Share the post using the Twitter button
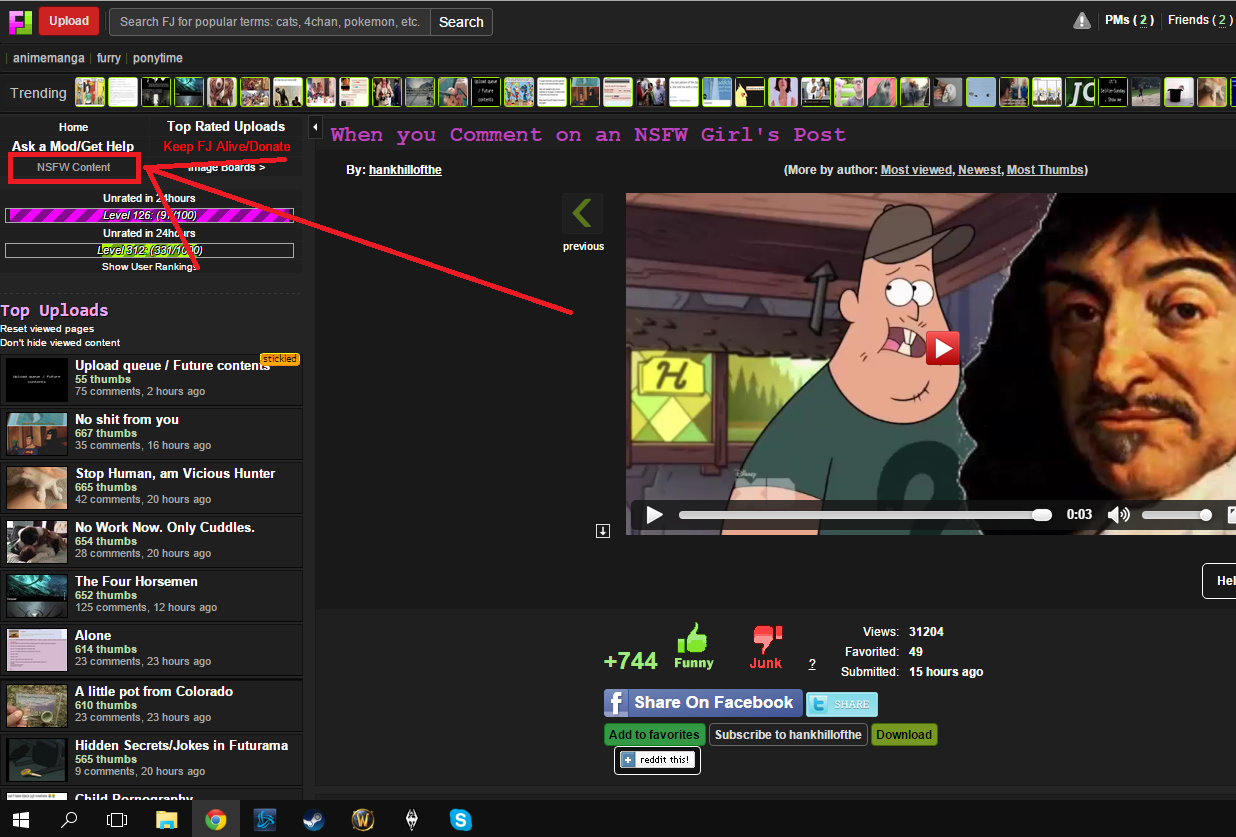This screenshot has height=837, width=1236. (x=842, y=704)
